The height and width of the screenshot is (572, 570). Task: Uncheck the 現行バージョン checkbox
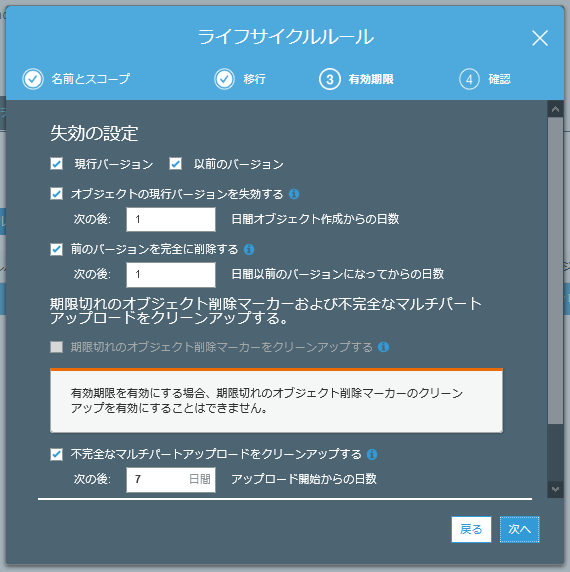pyautogui.click(x=57, y=164)
